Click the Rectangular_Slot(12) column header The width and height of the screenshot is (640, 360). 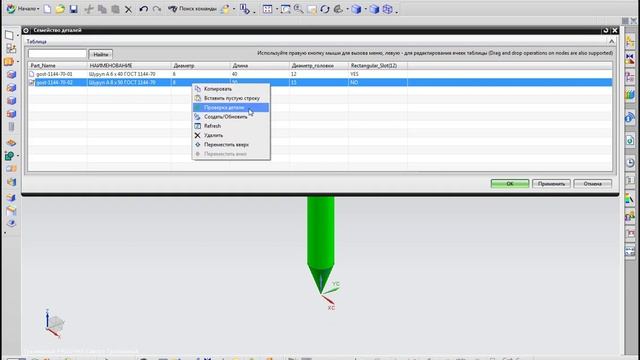(378, 66)
